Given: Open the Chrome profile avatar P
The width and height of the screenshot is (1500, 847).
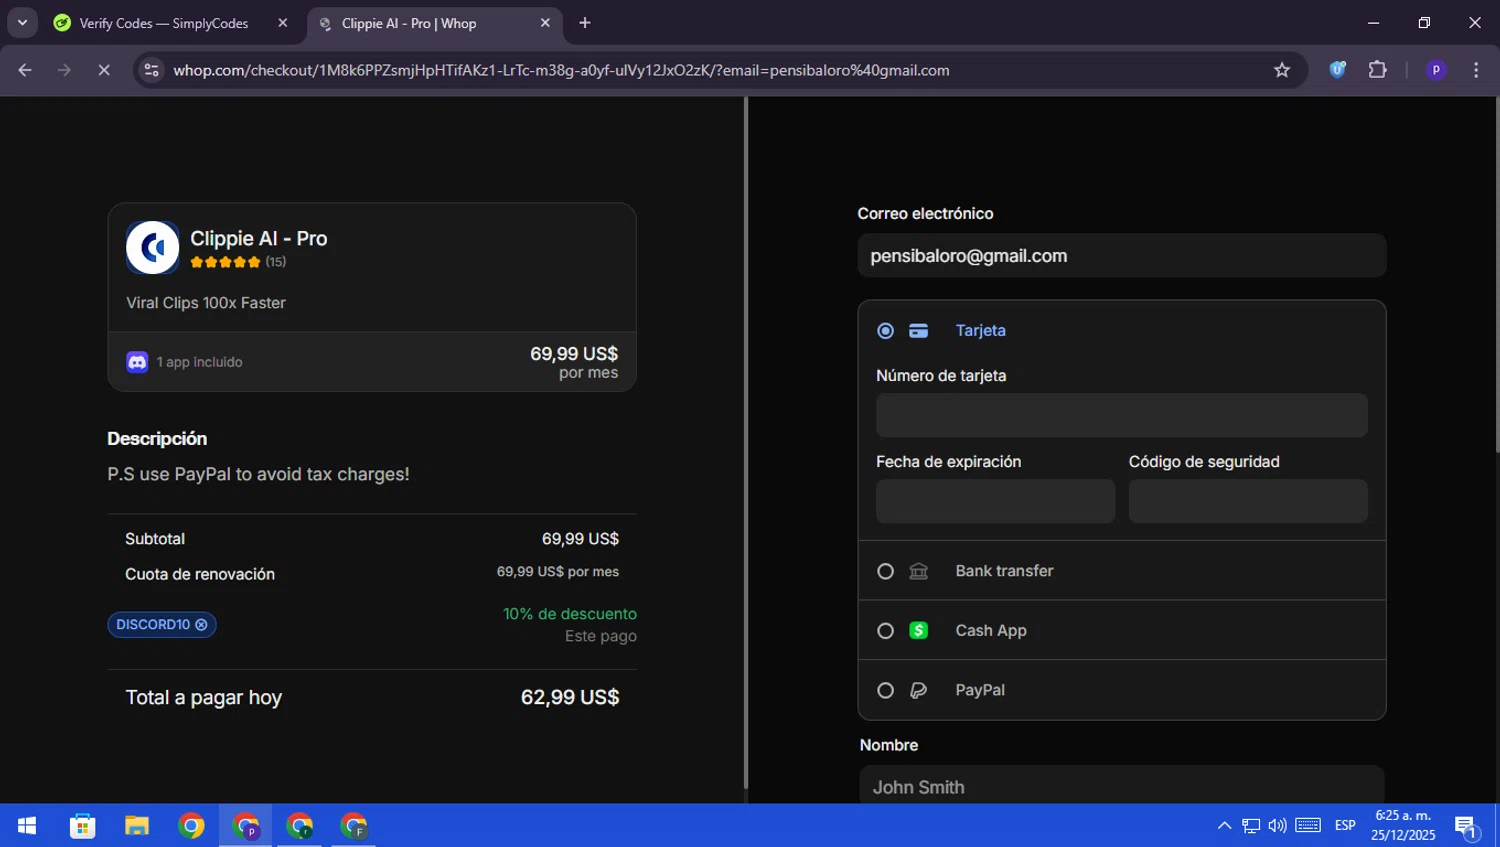Looking at the screenshot, I should (x=1436, y=70).
